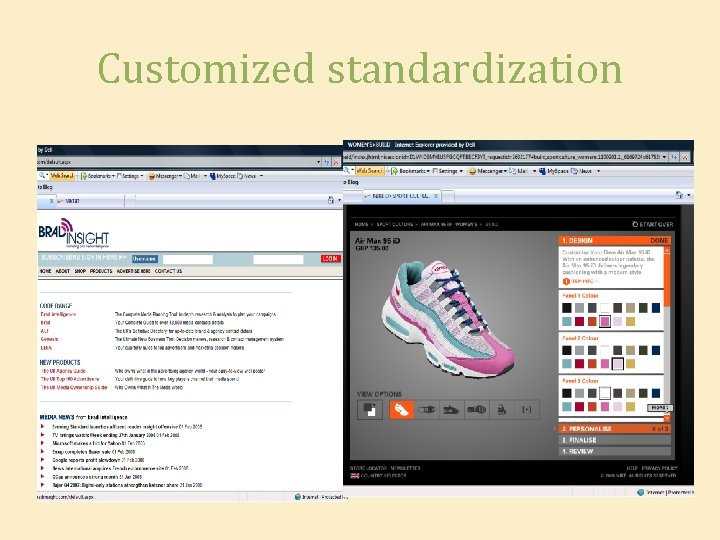720x540 pixels.
Task: Open the Products menu on Brad Insight
Action: click(101, 271)
